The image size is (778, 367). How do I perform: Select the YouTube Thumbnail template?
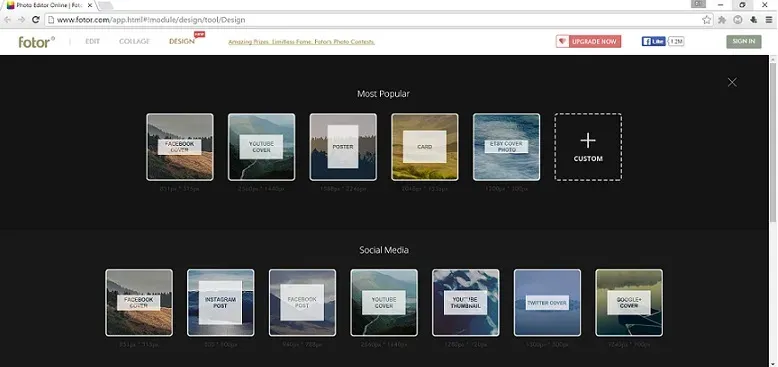[x=465, y=303]
